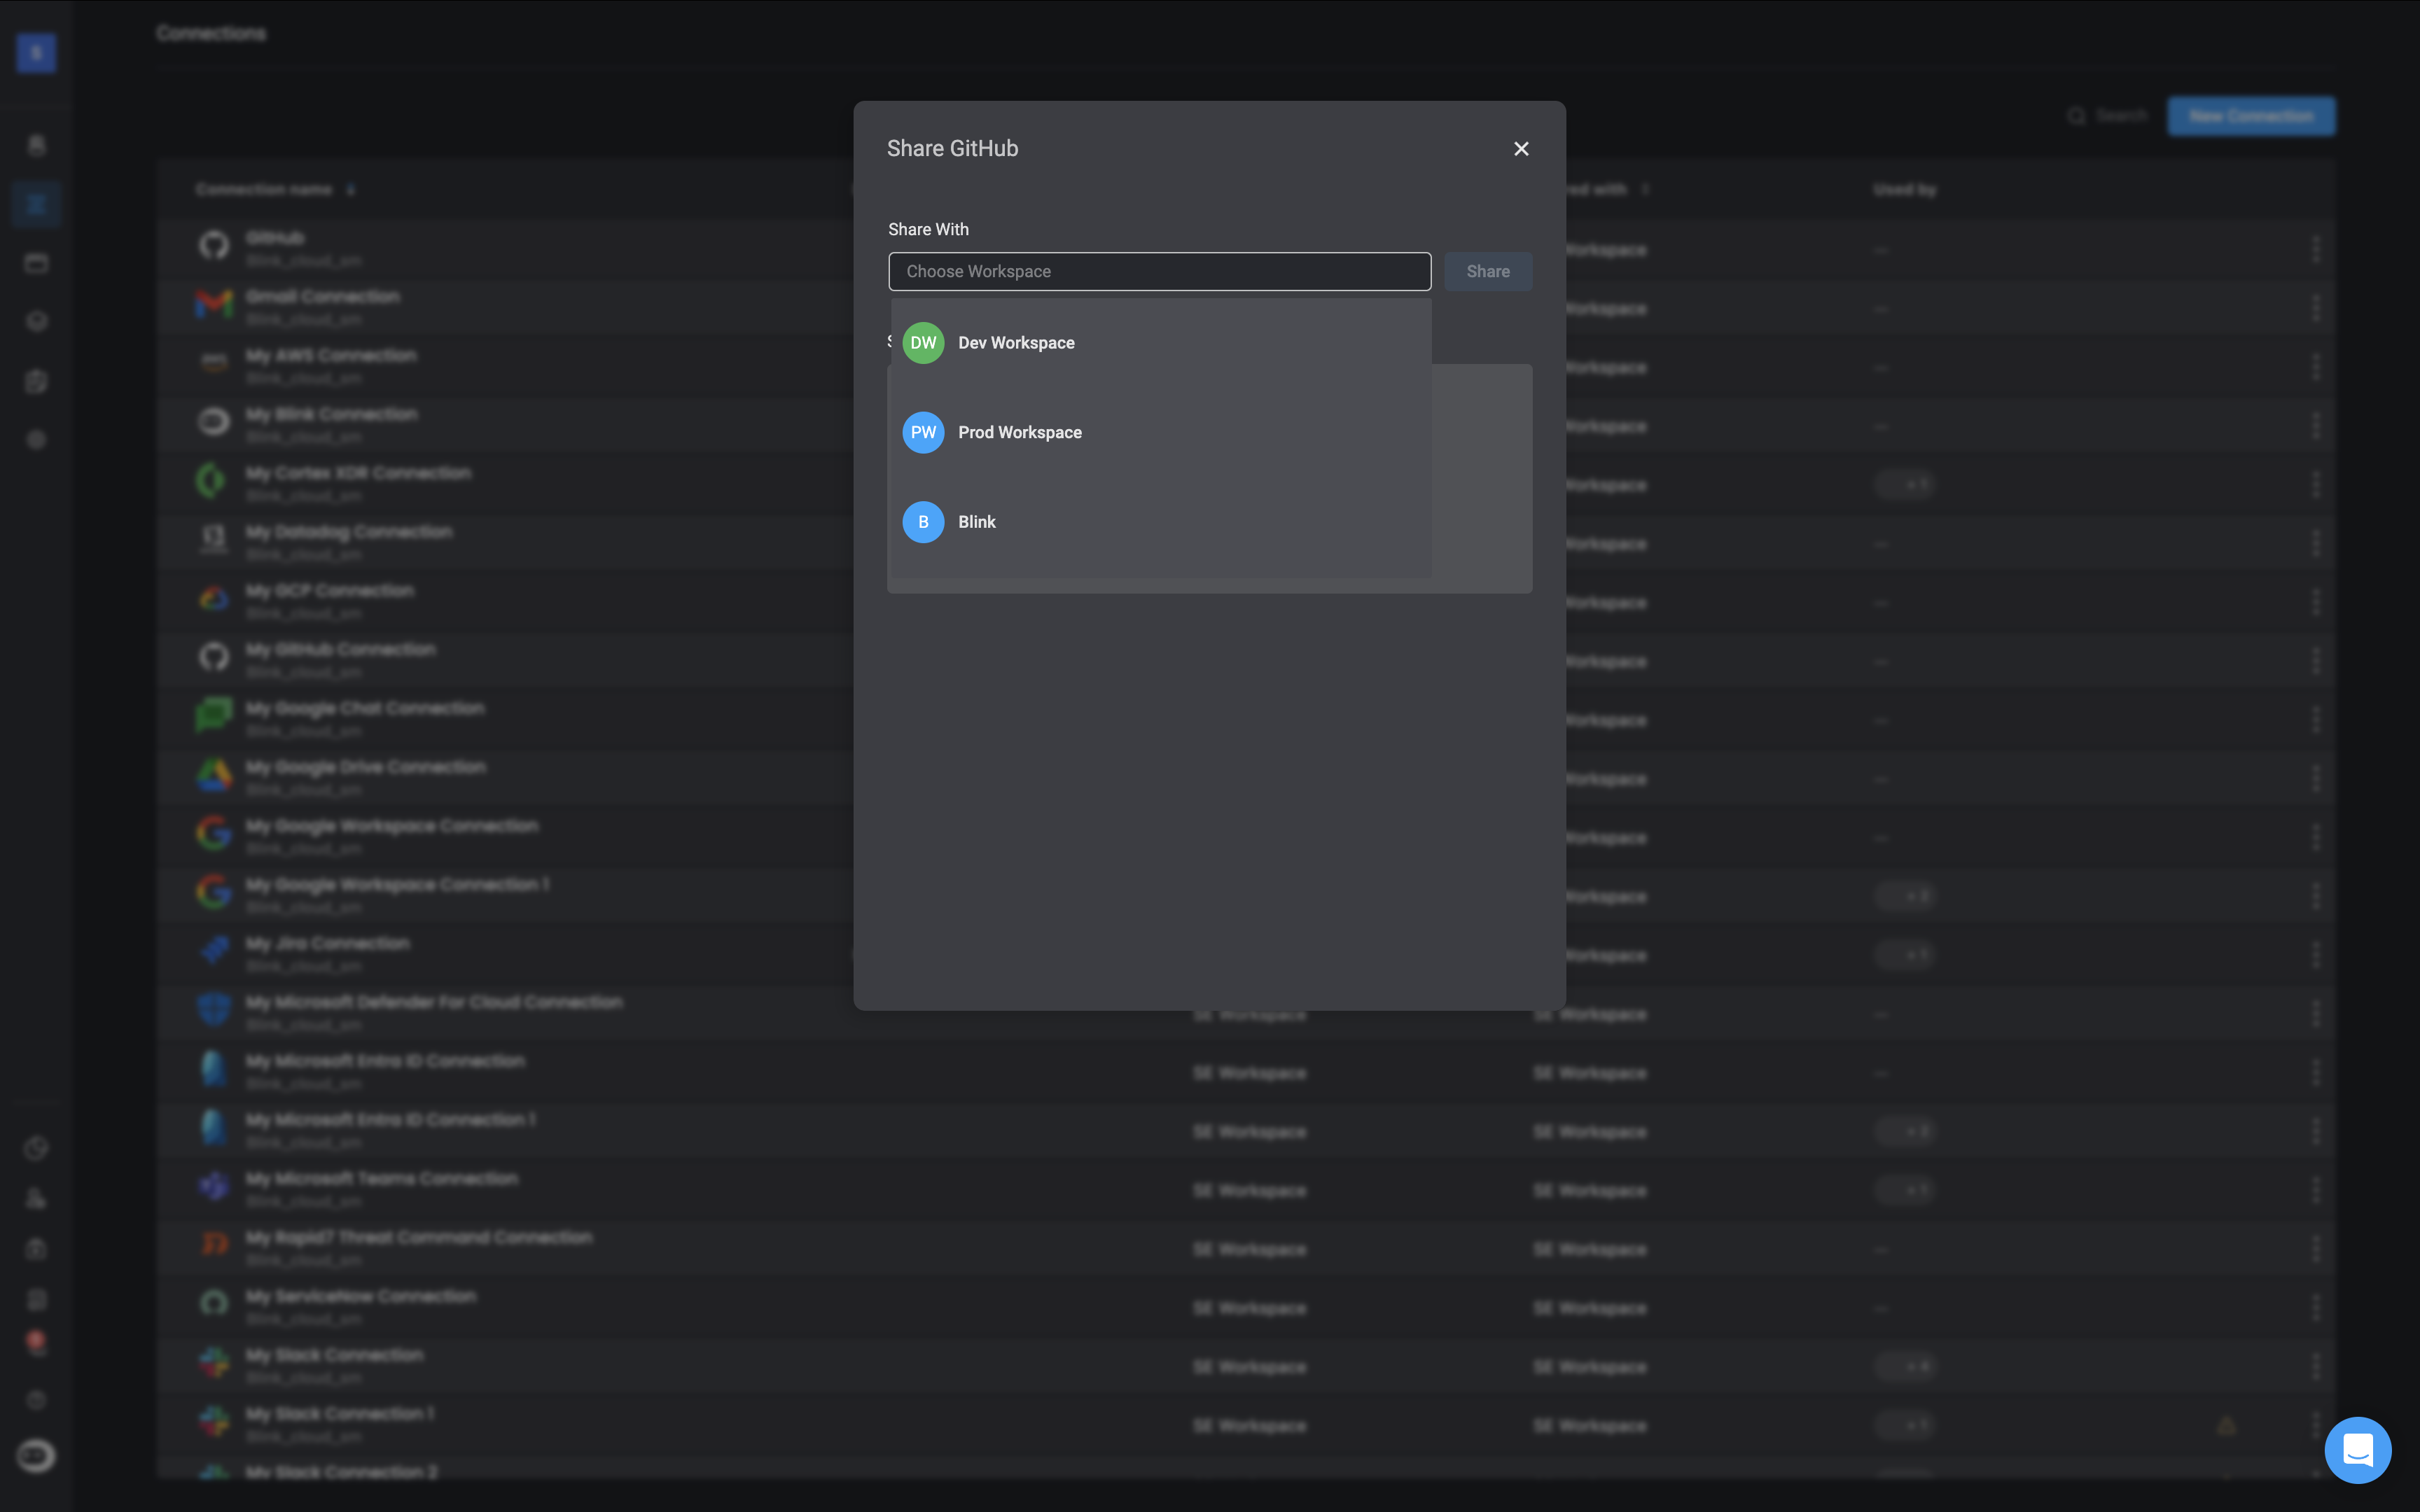Click the GitHub logo in first row
Image resolution: width=2420 pixels, height=1512 pixels.
(x=214, y=245)
